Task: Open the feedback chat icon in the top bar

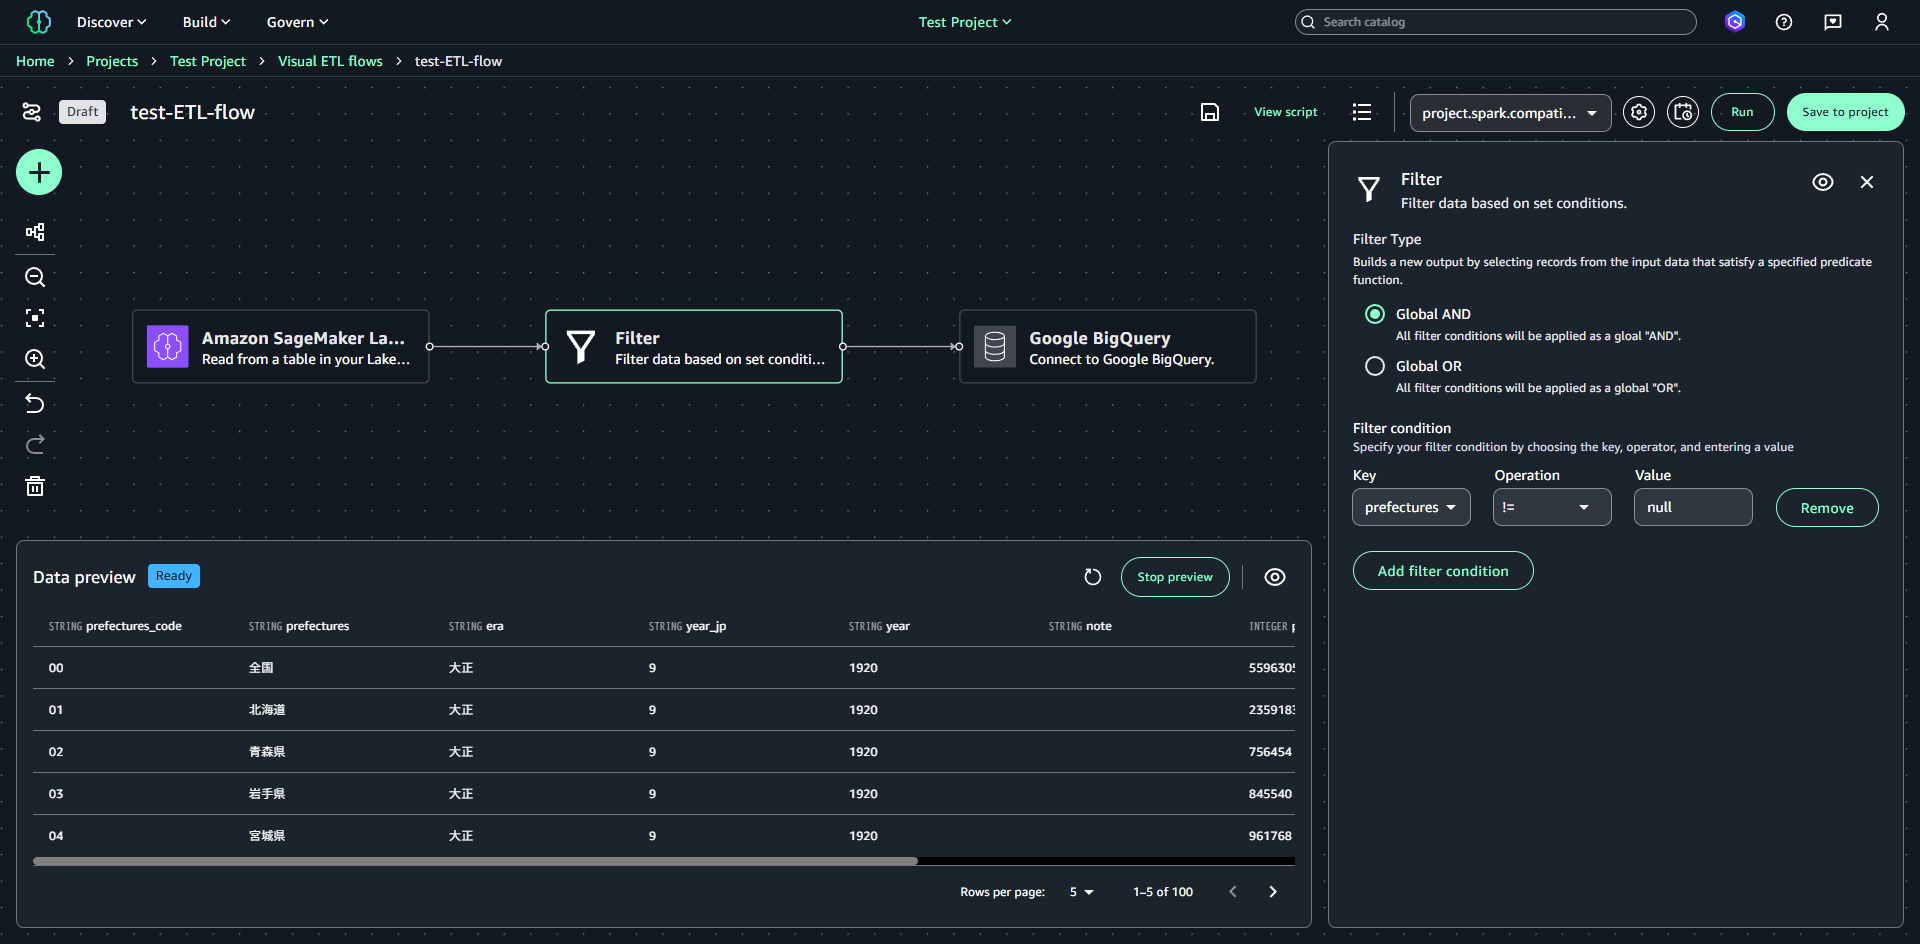Action: pyautogui.click(x=1833, y=22)
